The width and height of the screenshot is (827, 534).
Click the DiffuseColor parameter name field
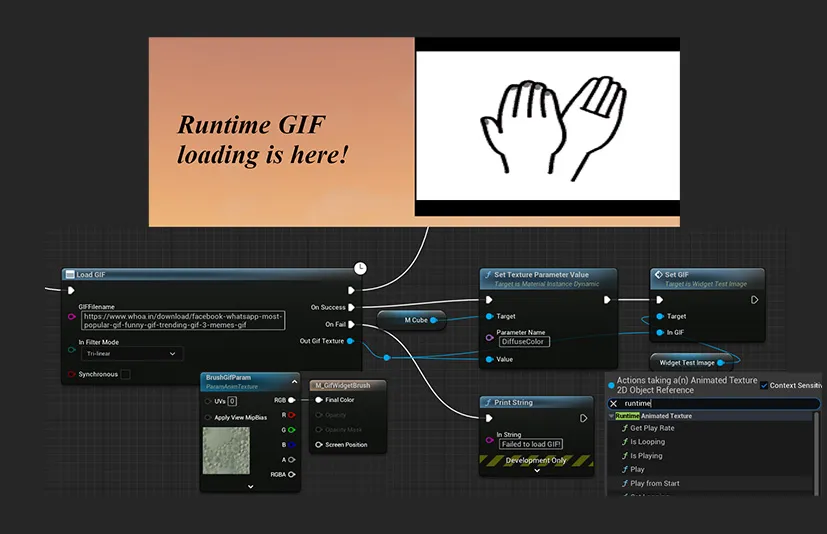pos(524,342)
